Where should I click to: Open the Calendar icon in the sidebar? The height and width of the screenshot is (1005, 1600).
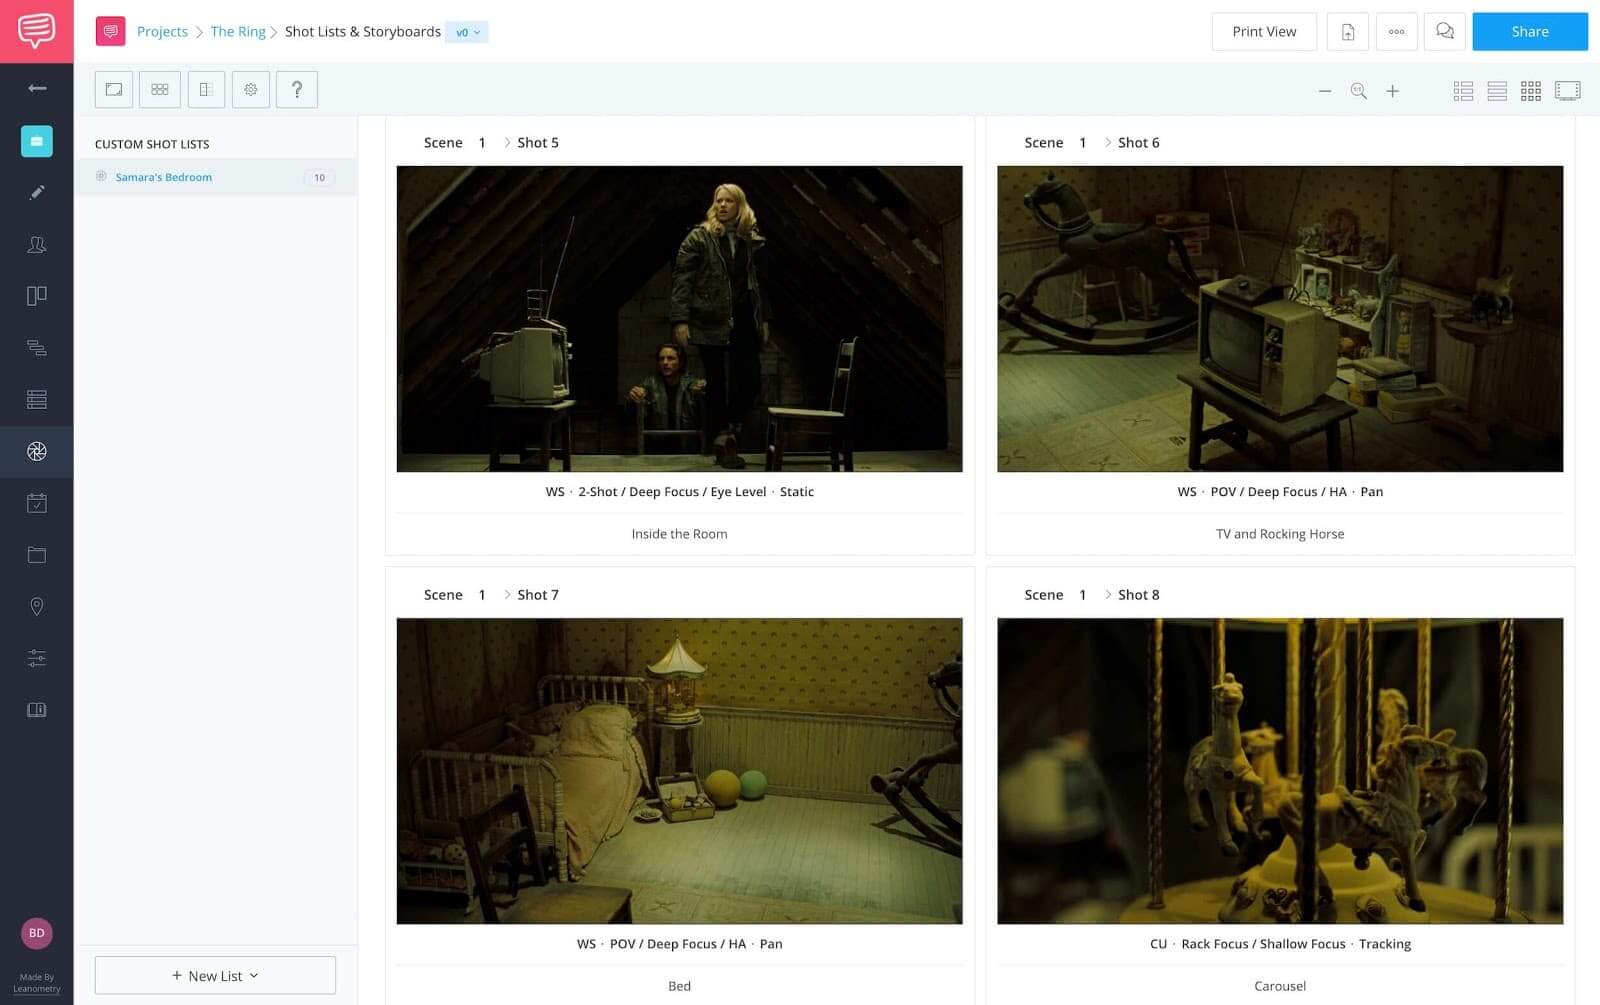[x=37, y=503]
